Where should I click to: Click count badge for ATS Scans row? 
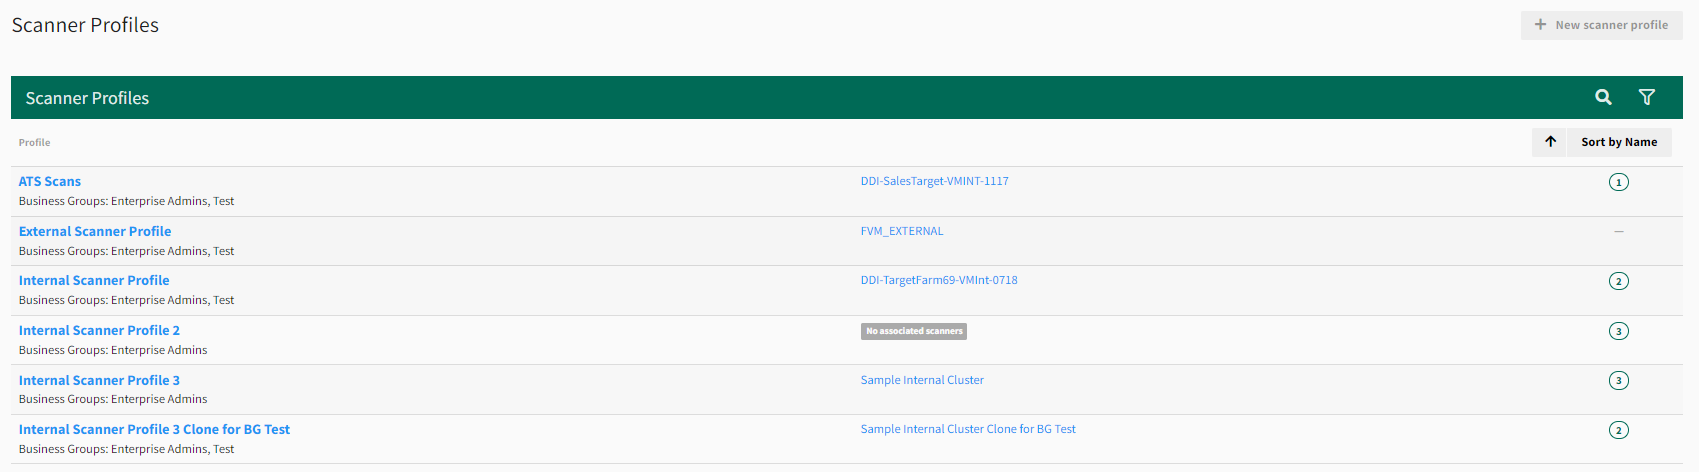1618,182
